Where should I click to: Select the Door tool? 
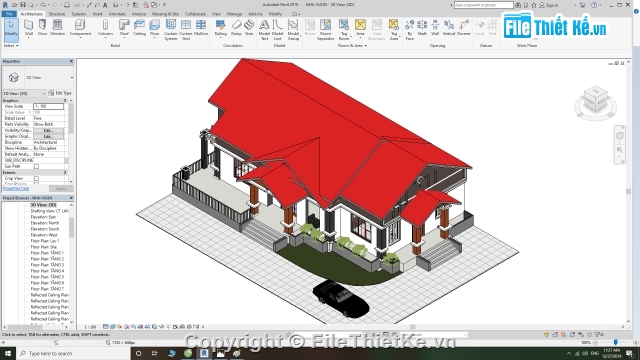click(x=42, y=28)
